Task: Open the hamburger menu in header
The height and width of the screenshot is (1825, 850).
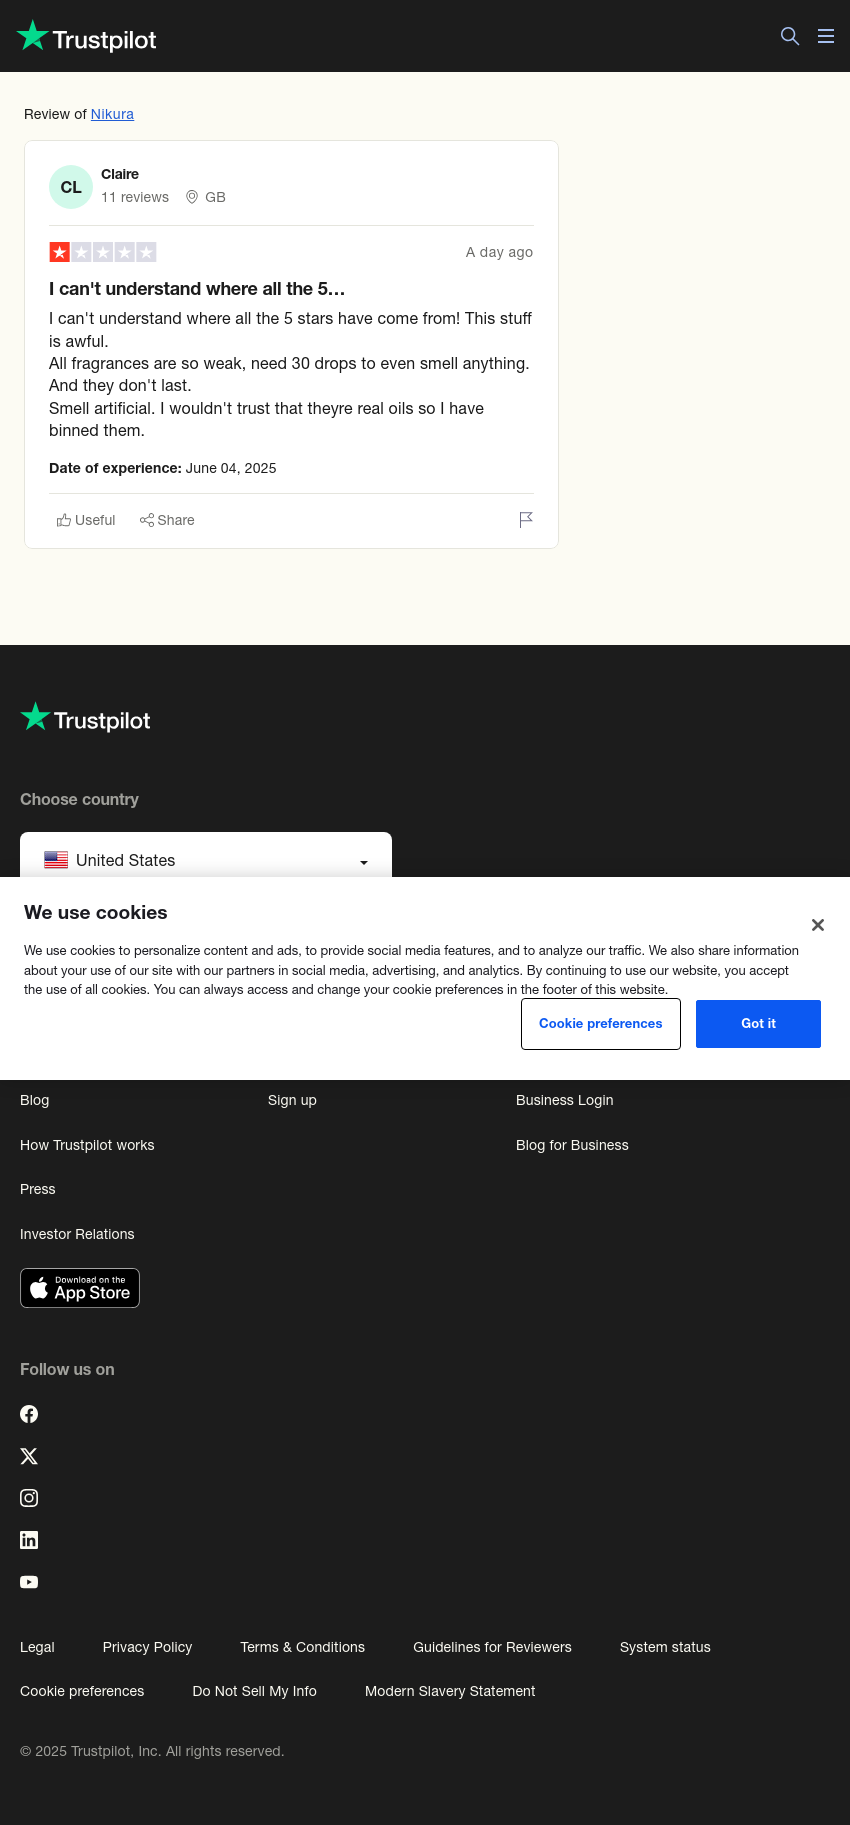Action: pyautogui.click(x=826, y=36)
